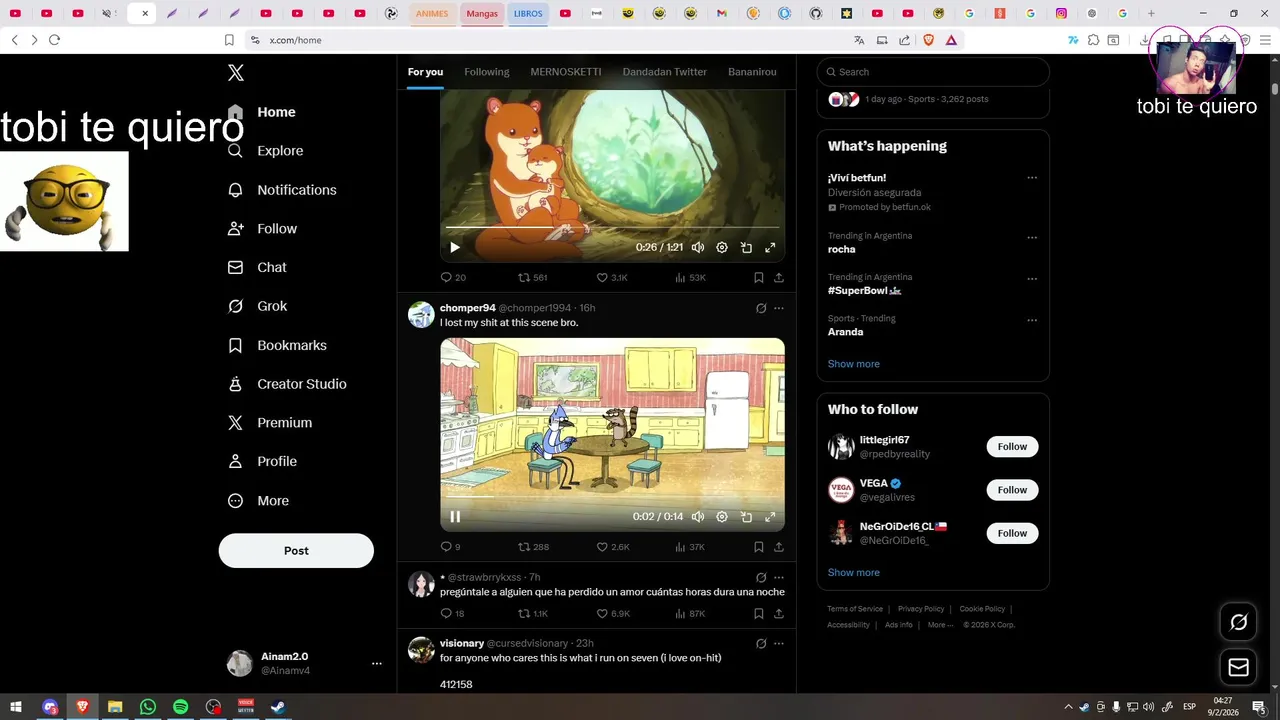This screenshot has height=720, width=1280.
Task: Switch to the Following tab
Action: click(x=487, y=72)
